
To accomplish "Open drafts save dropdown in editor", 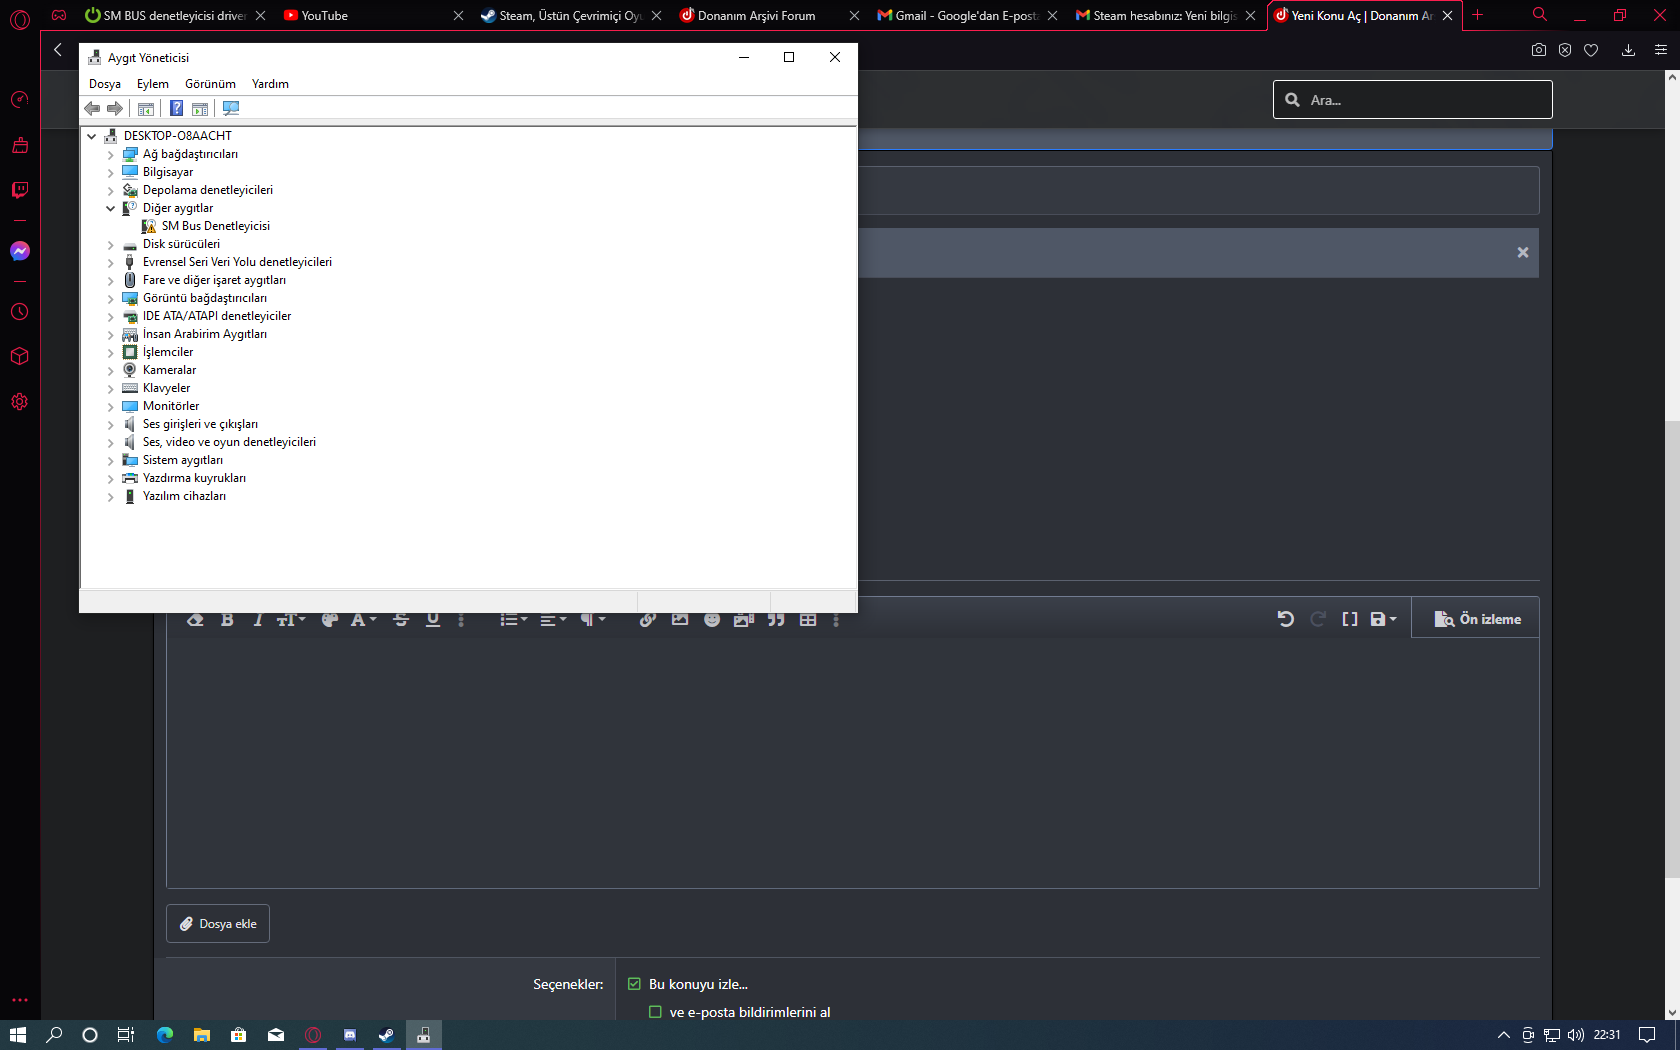I will (x=1383, y=619).
